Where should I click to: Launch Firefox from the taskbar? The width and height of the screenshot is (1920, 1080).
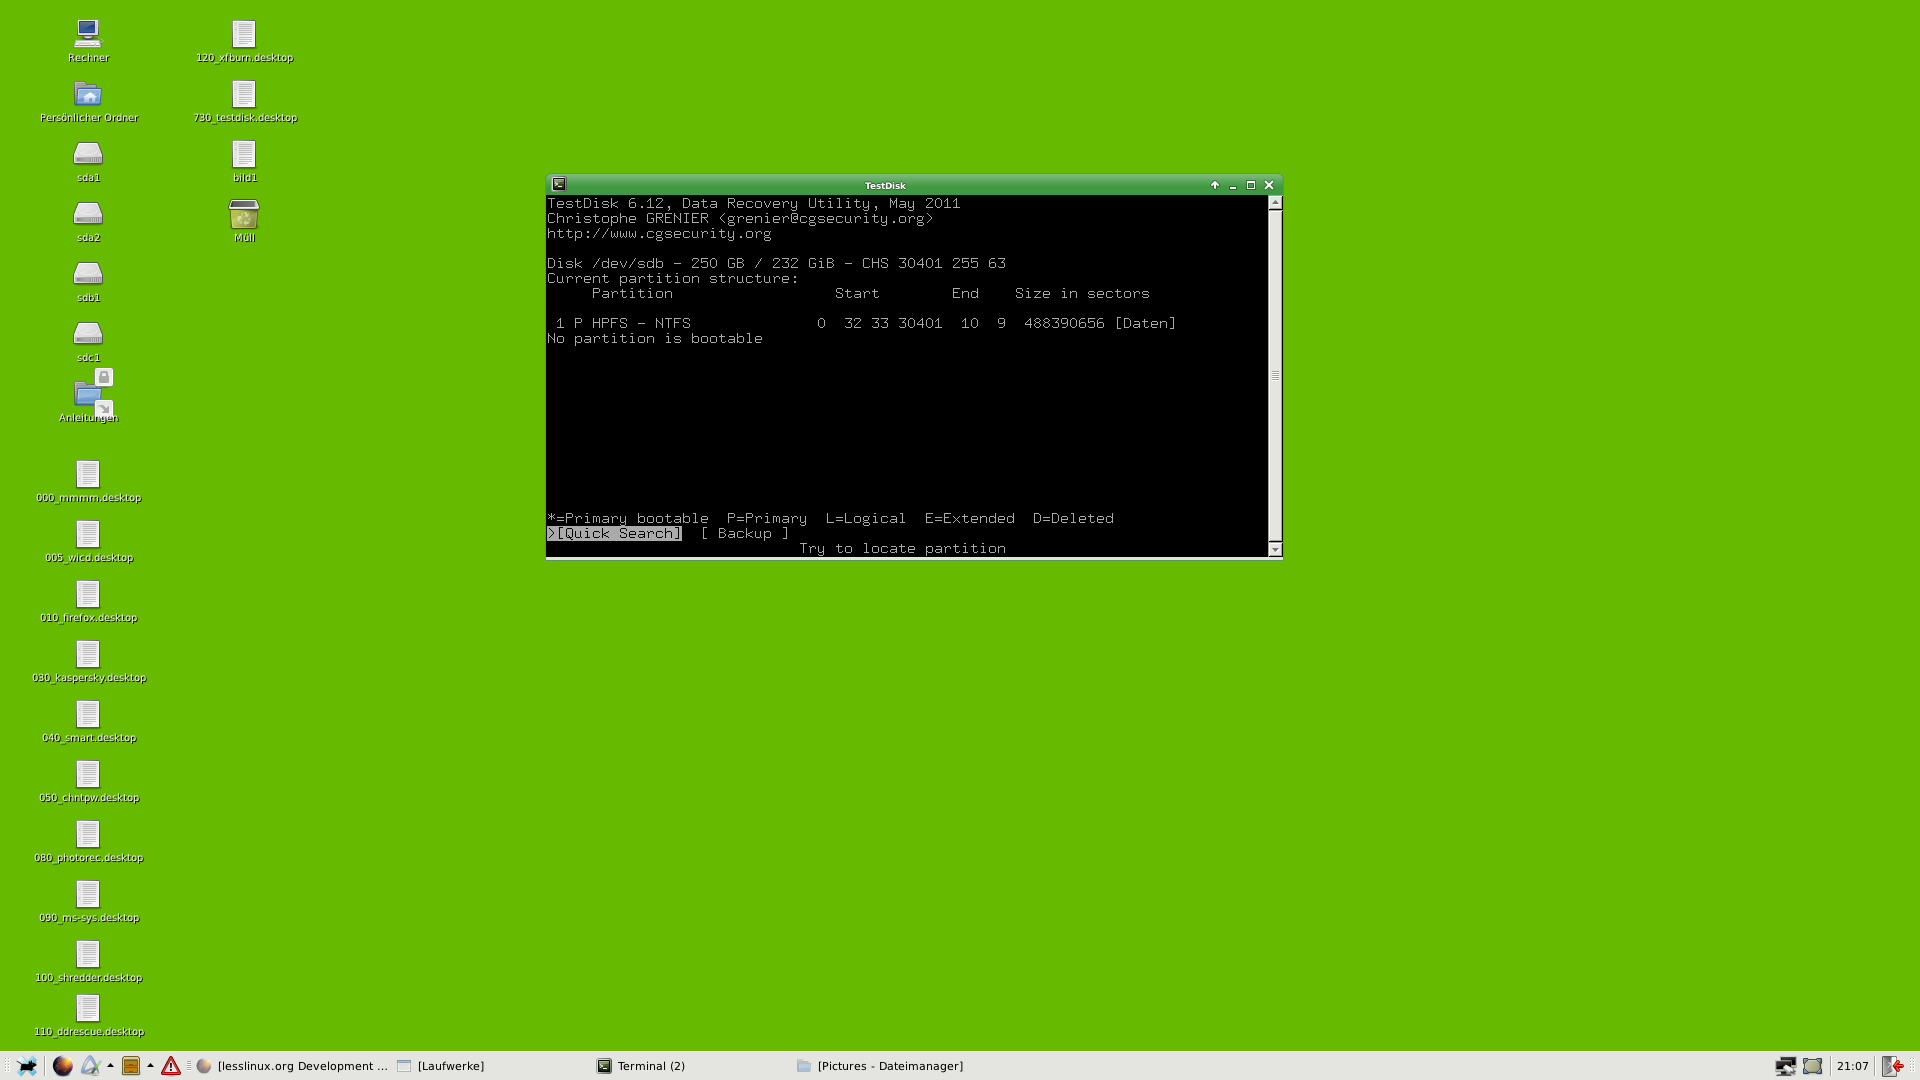tap(62, 1066)
